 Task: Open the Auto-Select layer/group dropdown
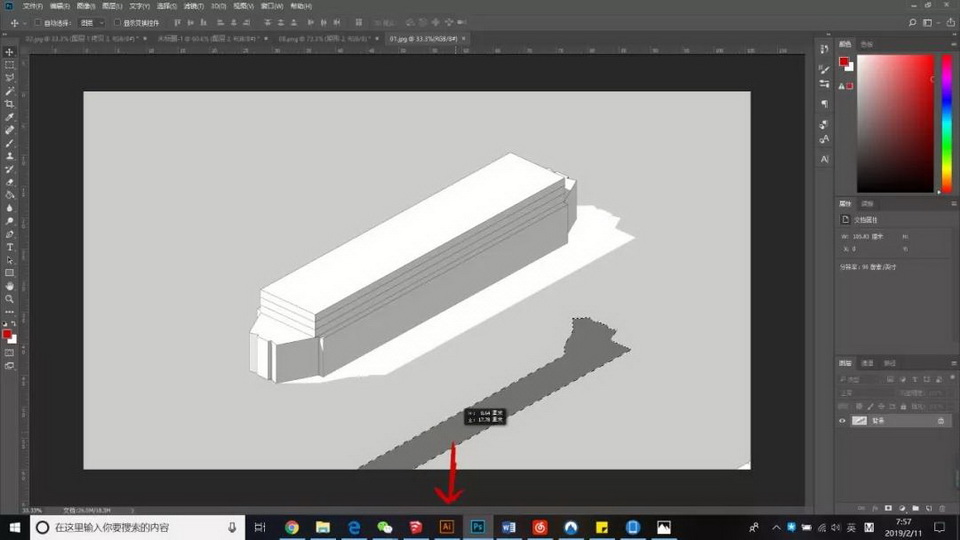coord(91,22)
